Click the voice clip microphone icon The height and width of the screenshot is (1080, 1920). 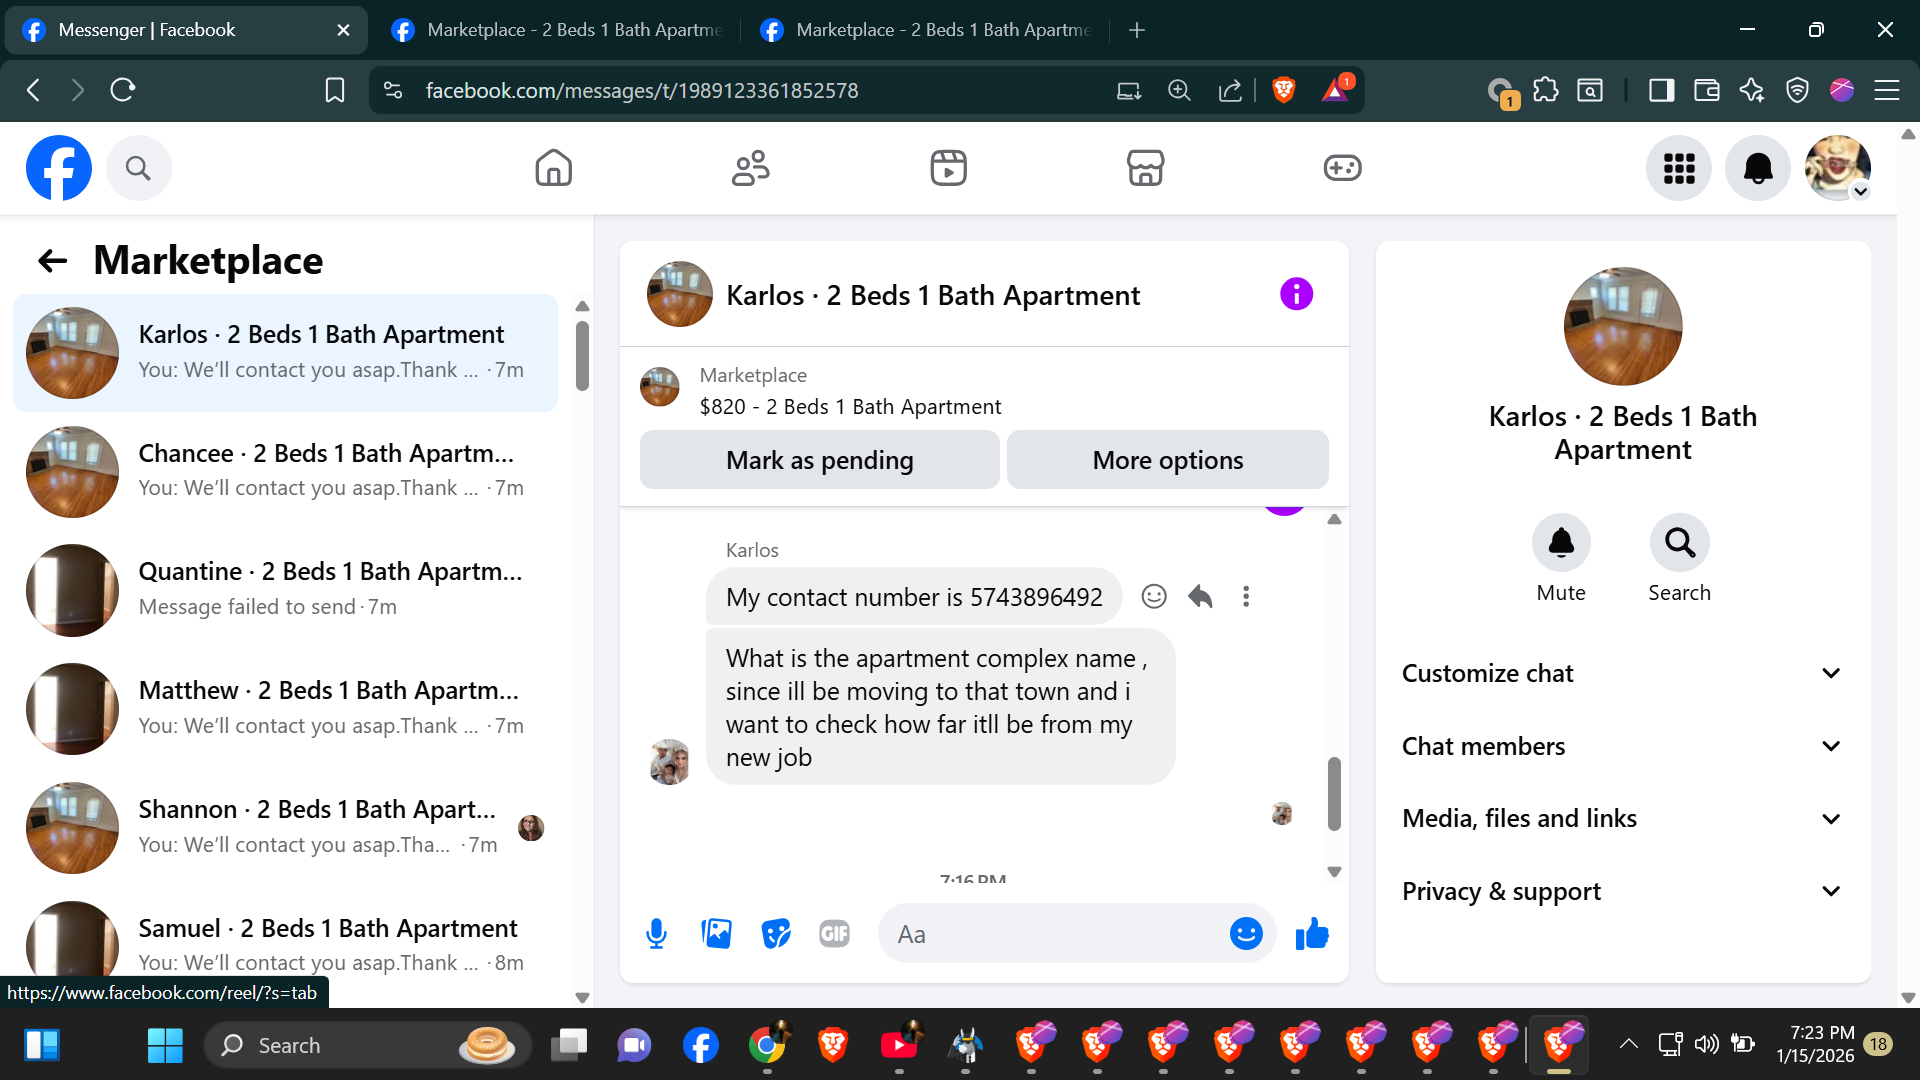[656, 934]
